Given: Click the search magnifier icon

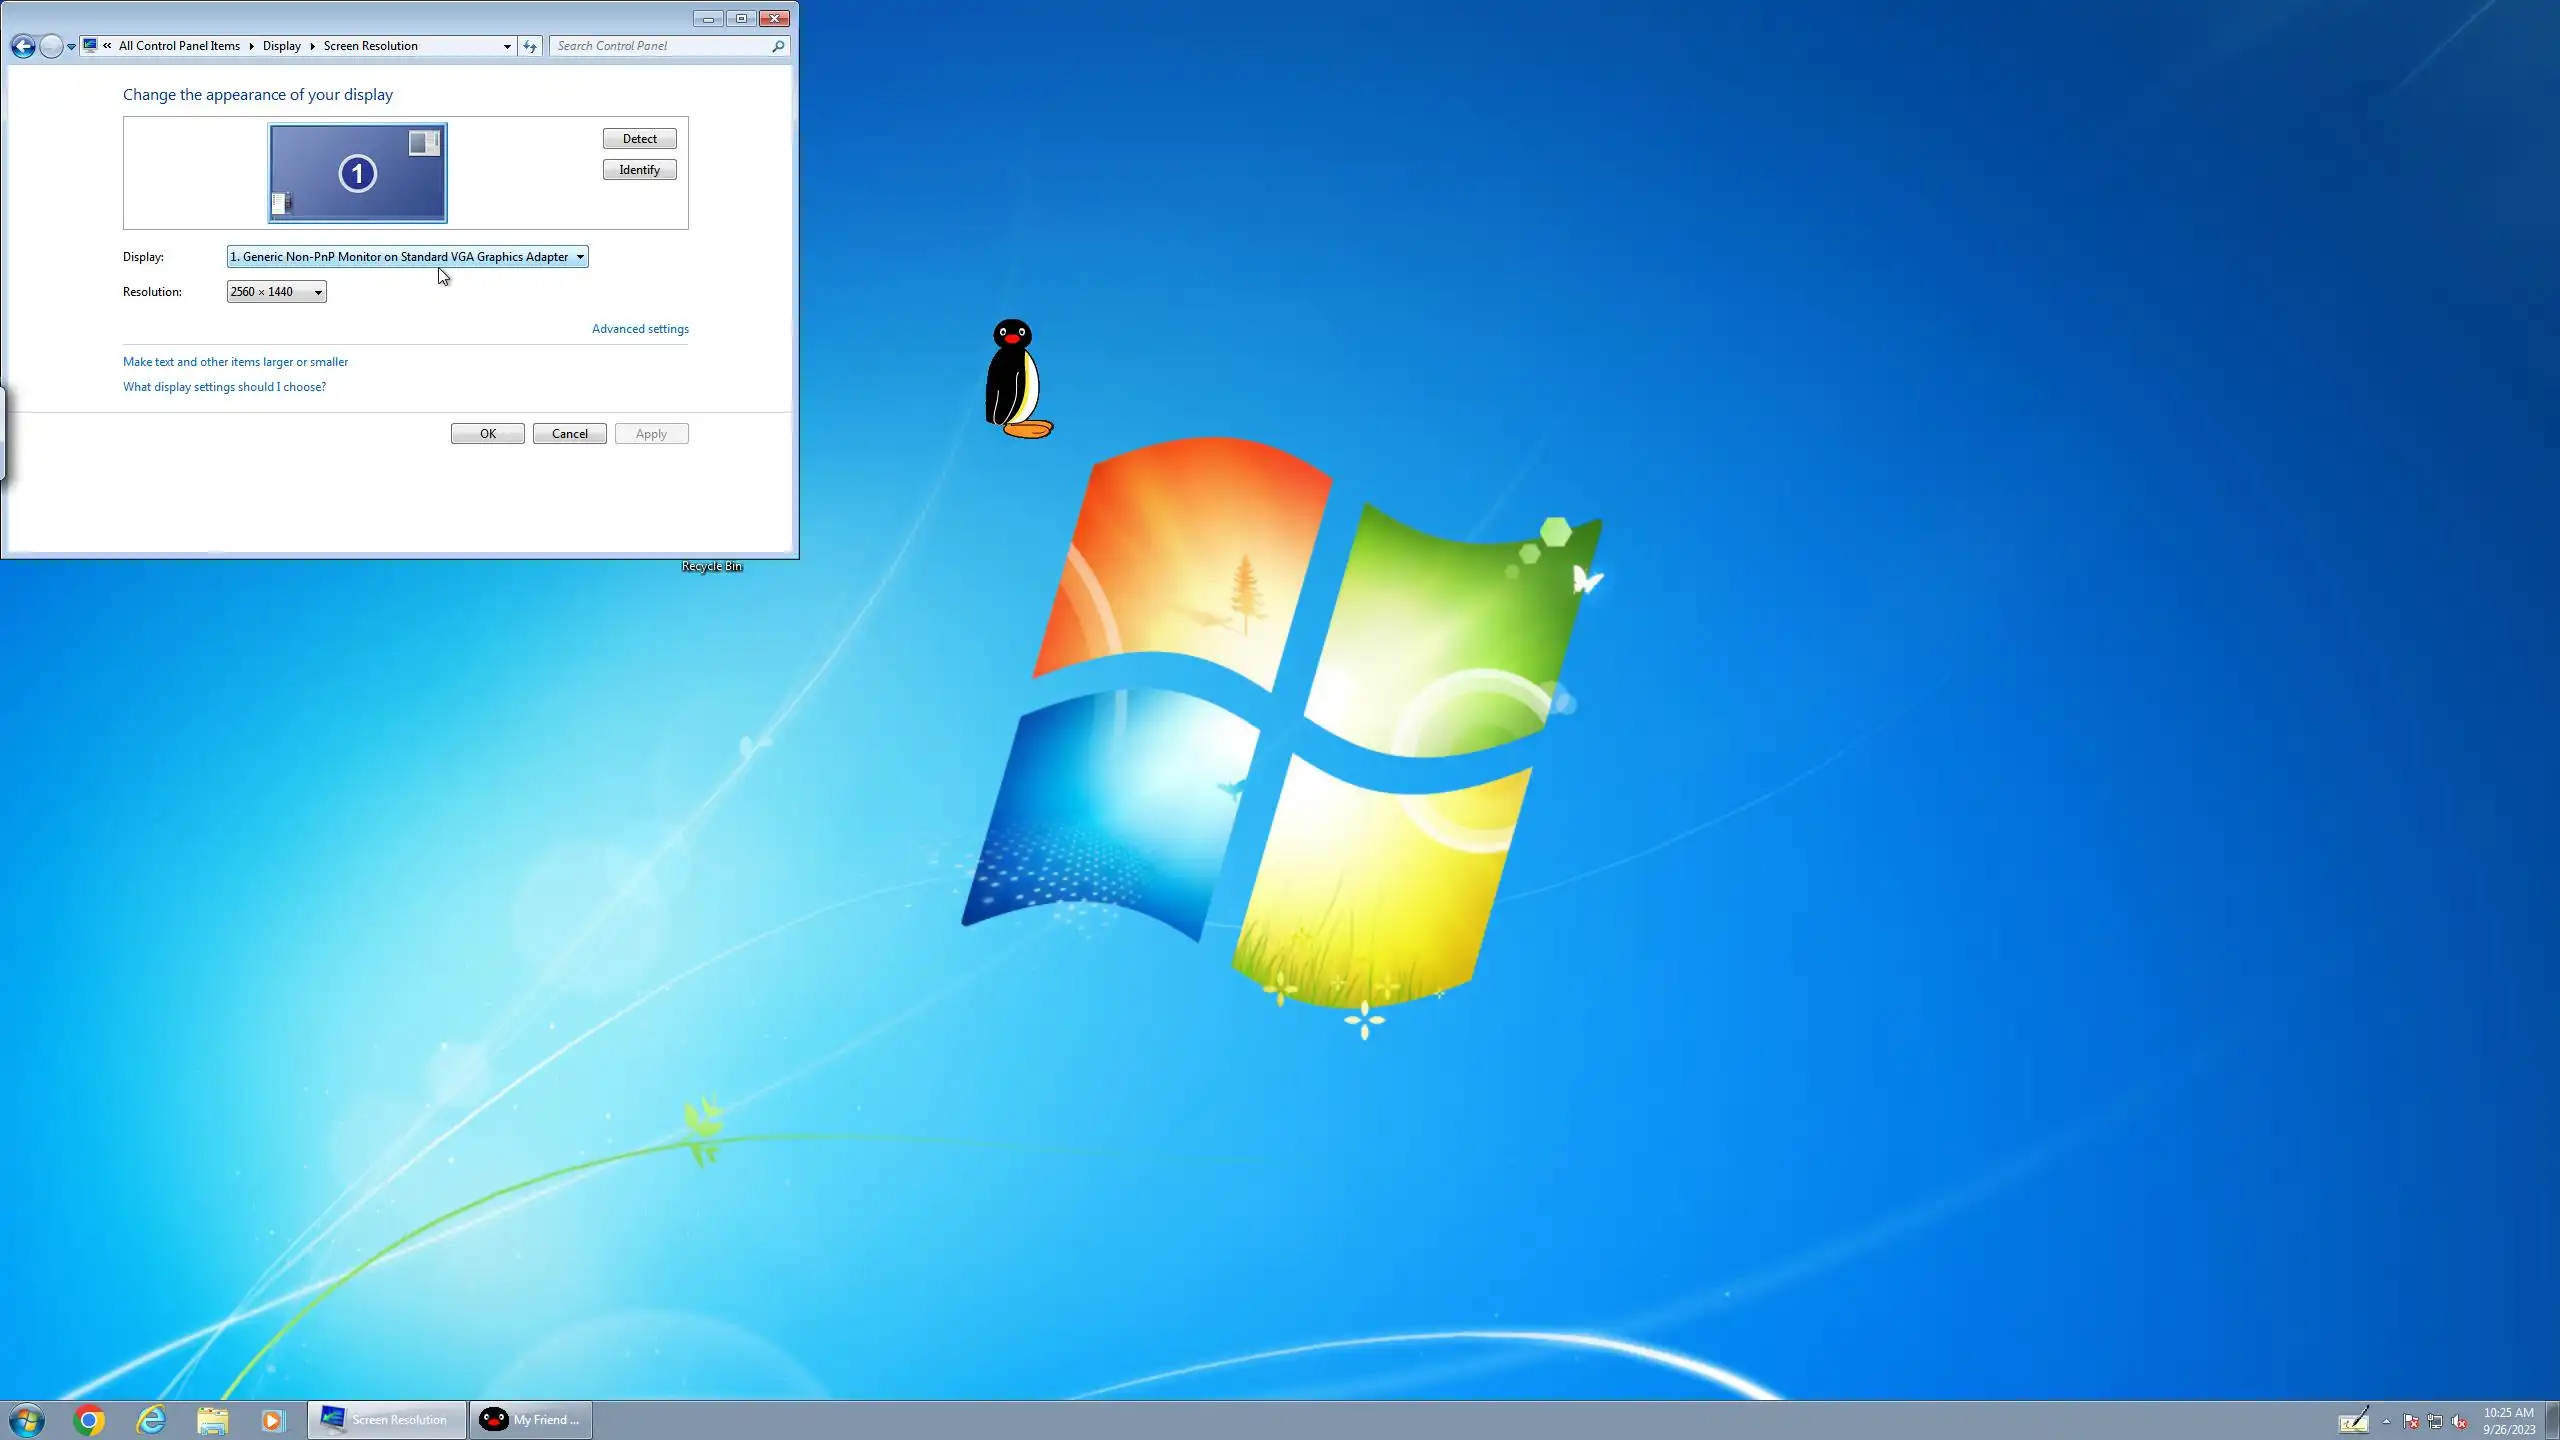Looking at the screenshot, I should (x=778, y=46).
